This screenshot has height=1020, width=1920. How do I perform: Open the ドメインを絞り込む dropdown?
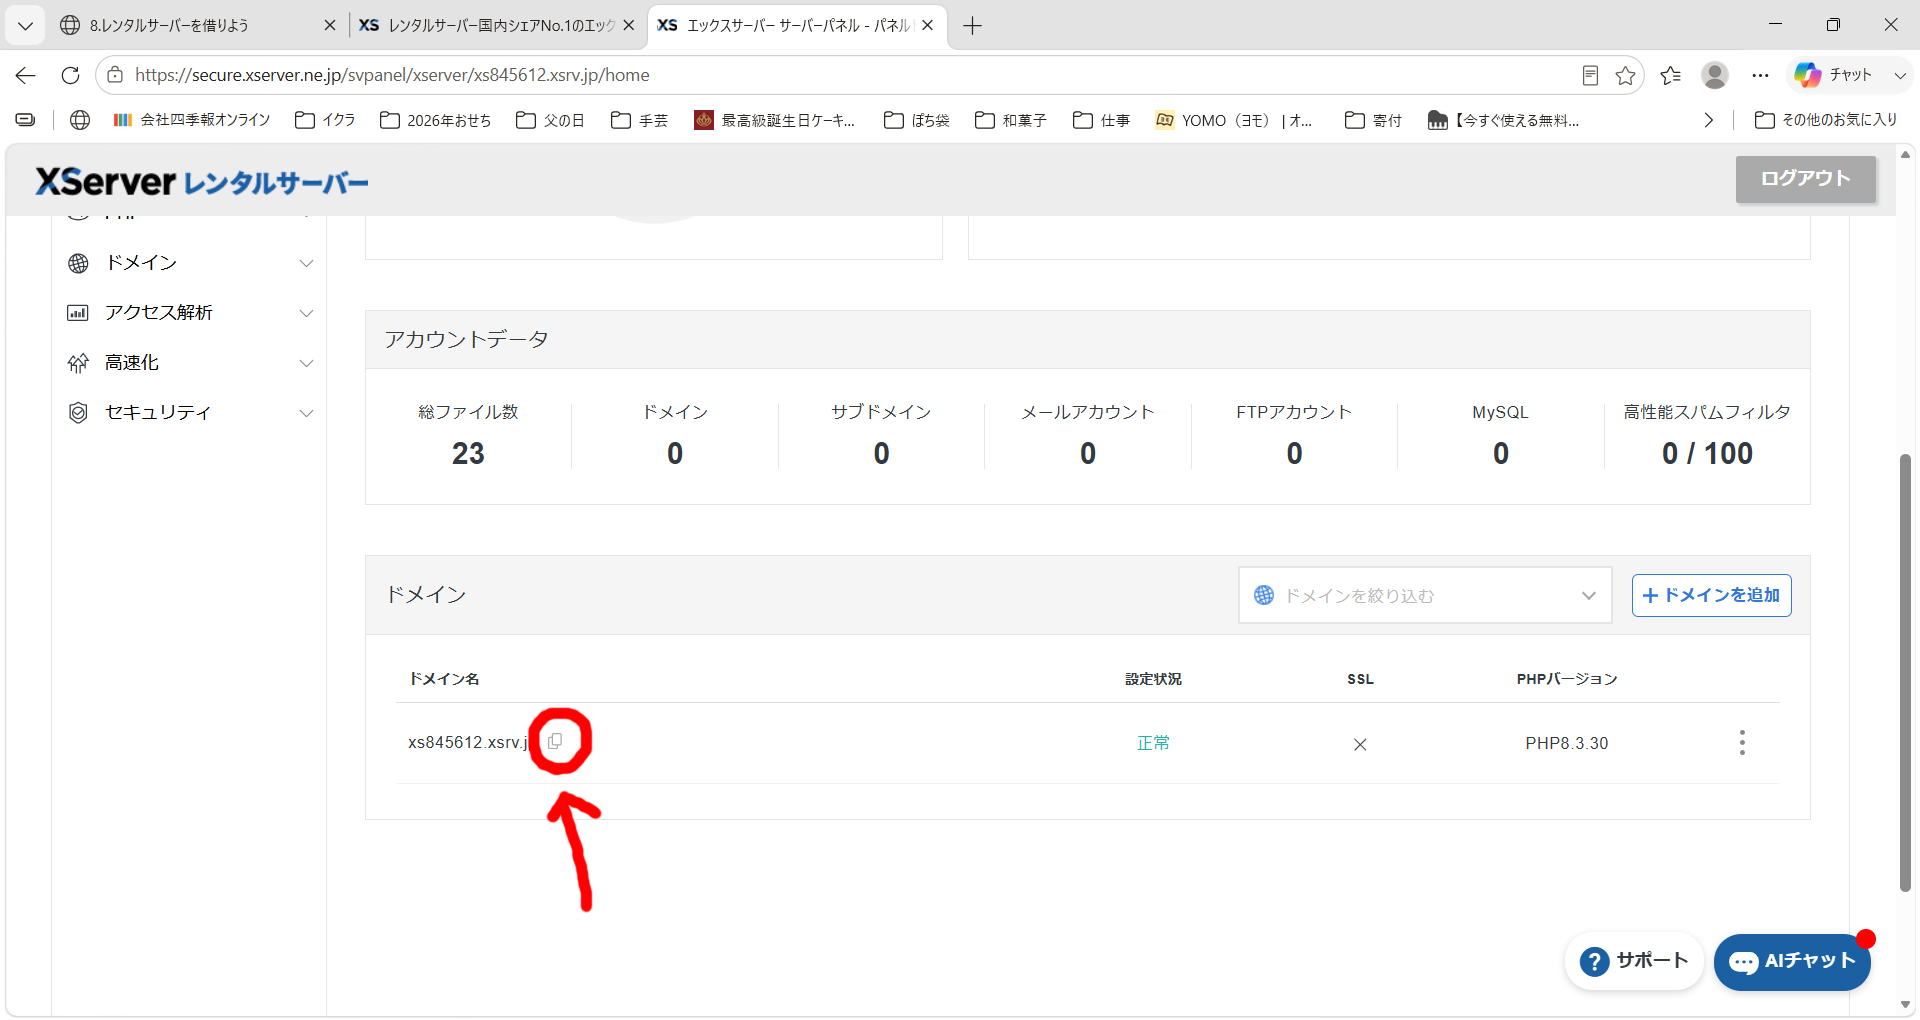(x=1425, y=595)
